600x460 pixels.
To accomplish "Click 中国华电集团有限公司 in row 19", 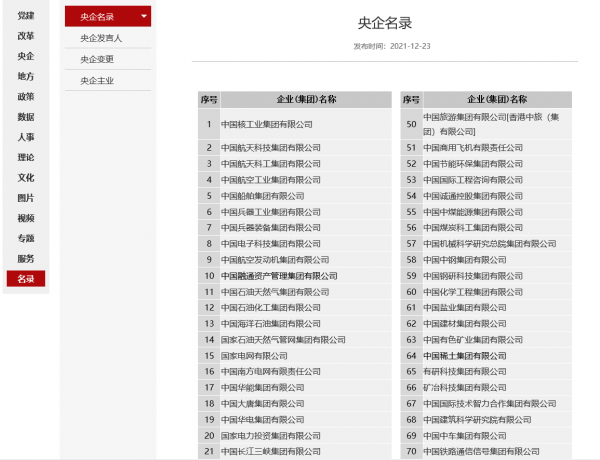I will tap(262, 420).
